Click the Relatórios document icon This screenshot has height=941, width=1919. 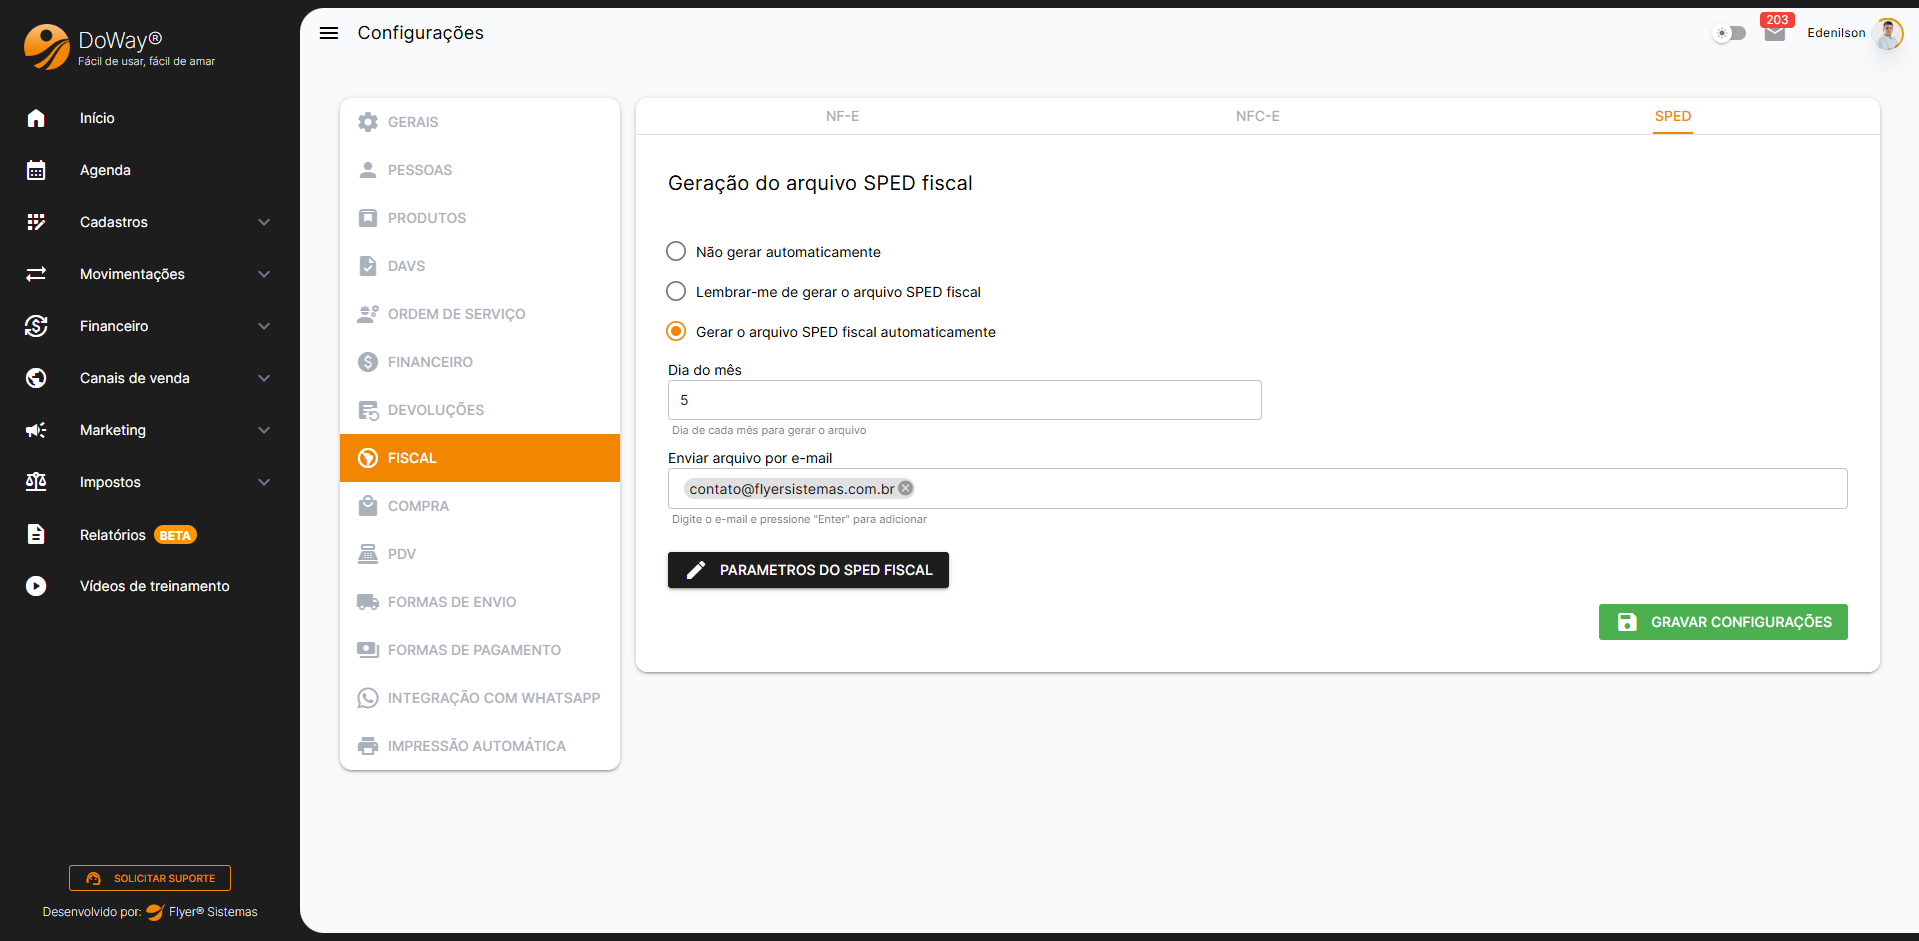tap(36, 534)
